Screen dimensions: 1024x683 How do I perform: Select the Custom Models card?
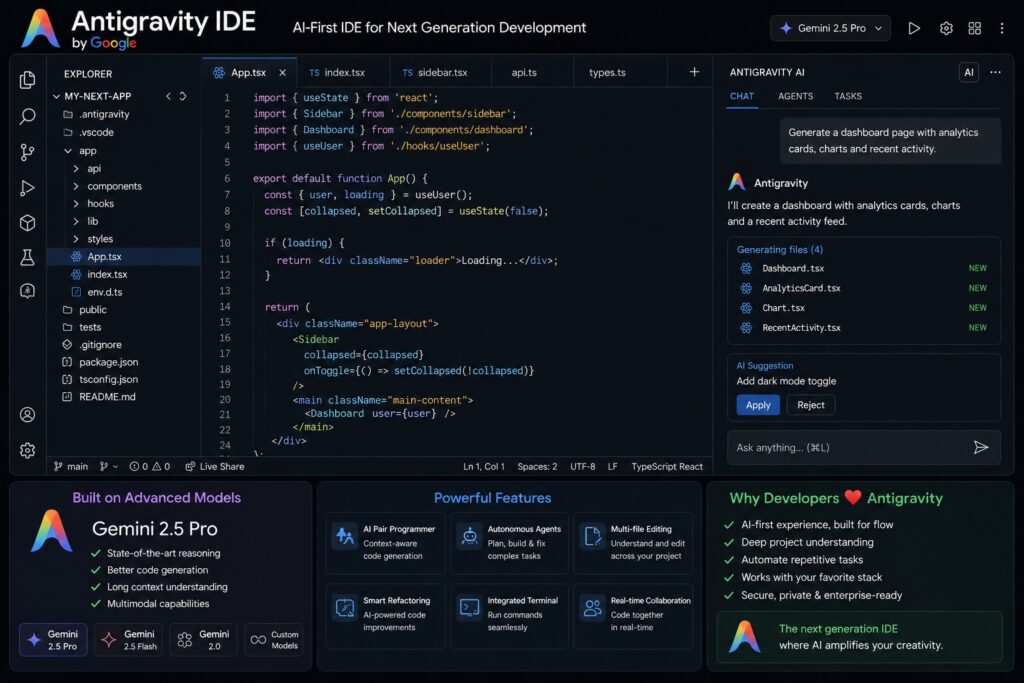(x=274, y=640)
